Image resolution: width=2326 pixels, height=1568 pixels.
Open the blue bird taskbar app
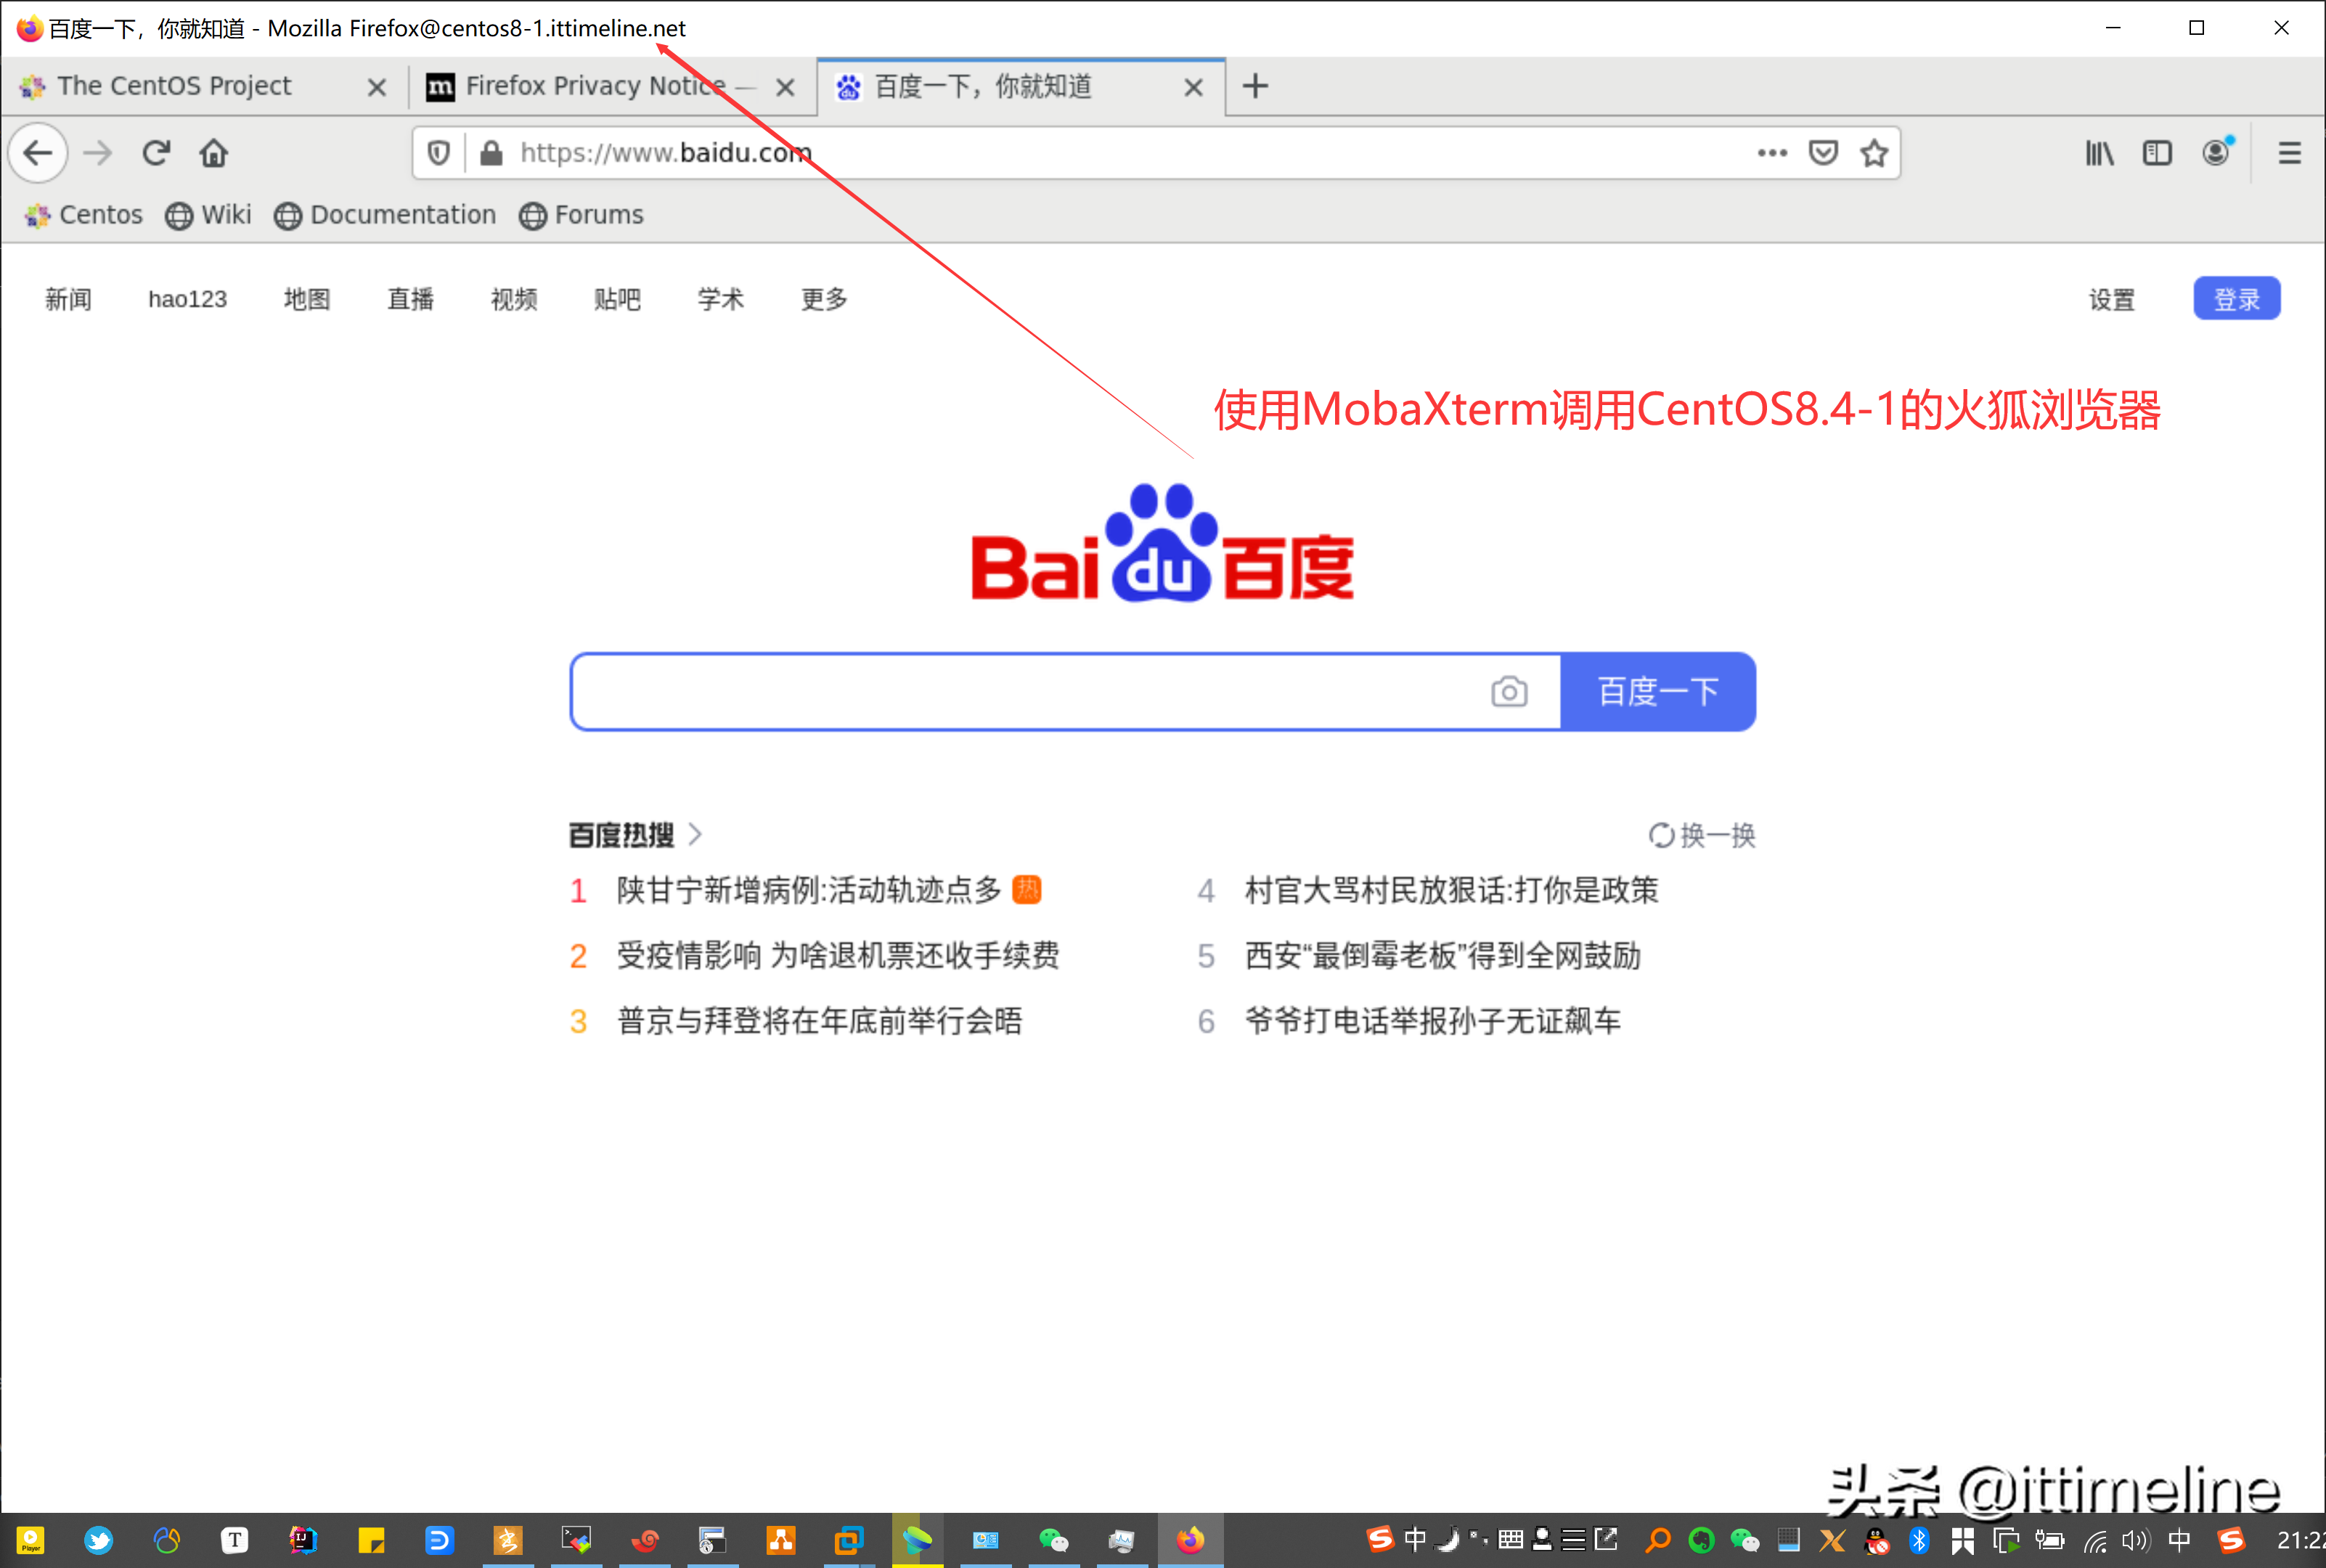coord(98,1540)
